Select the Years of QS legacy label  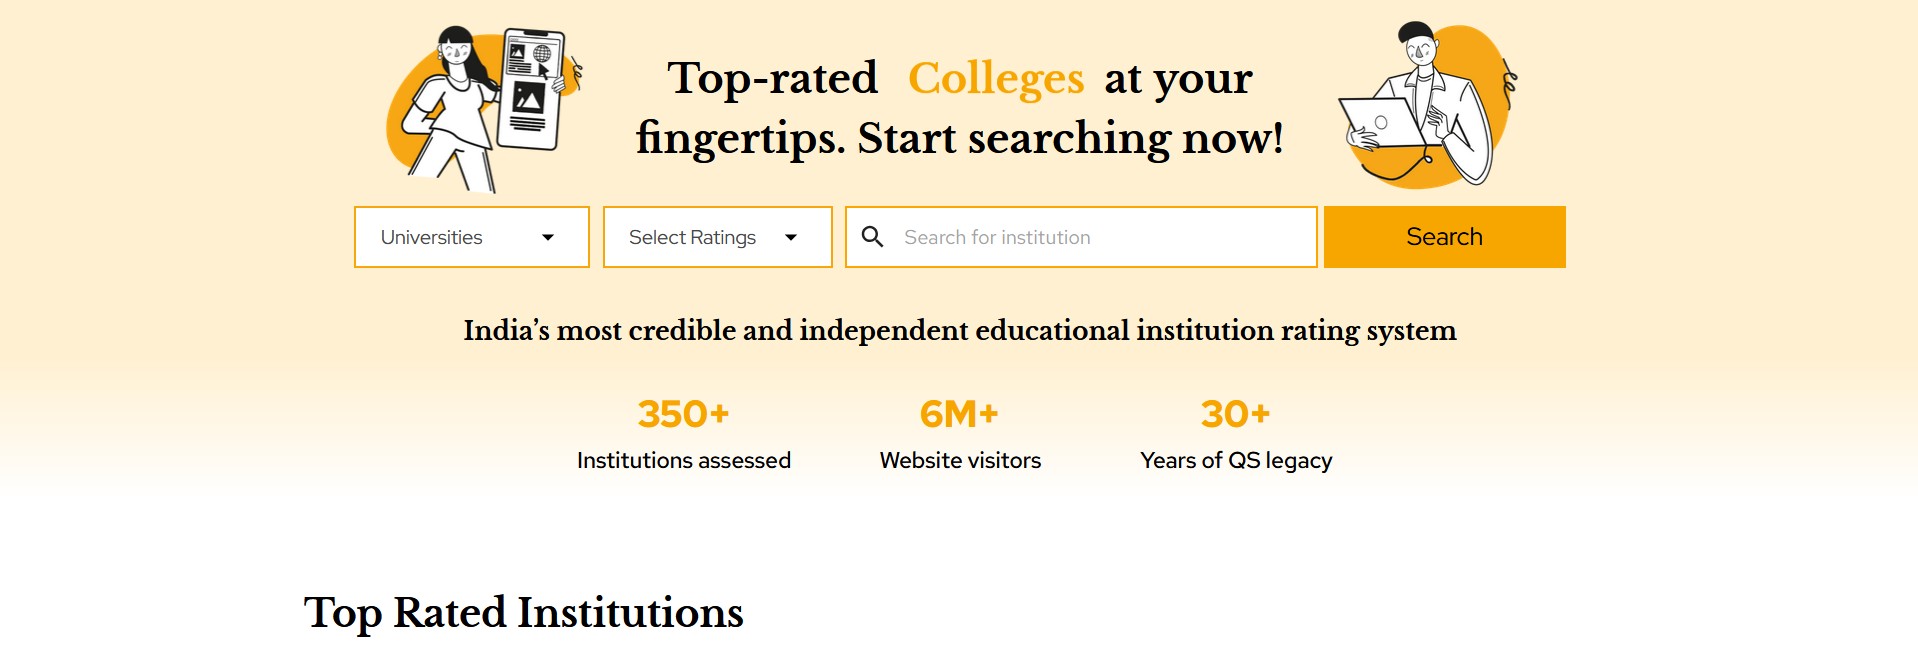(1236, 460)
